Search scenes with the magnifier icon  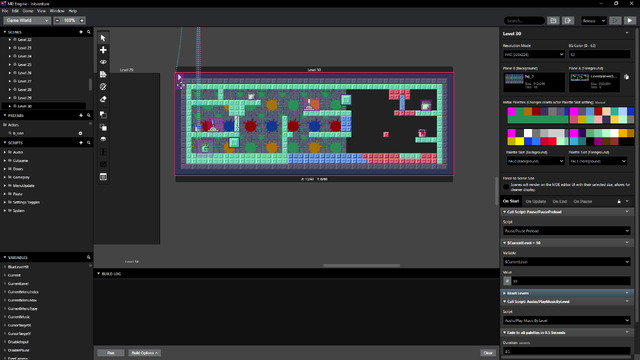(x=89, y=32)
